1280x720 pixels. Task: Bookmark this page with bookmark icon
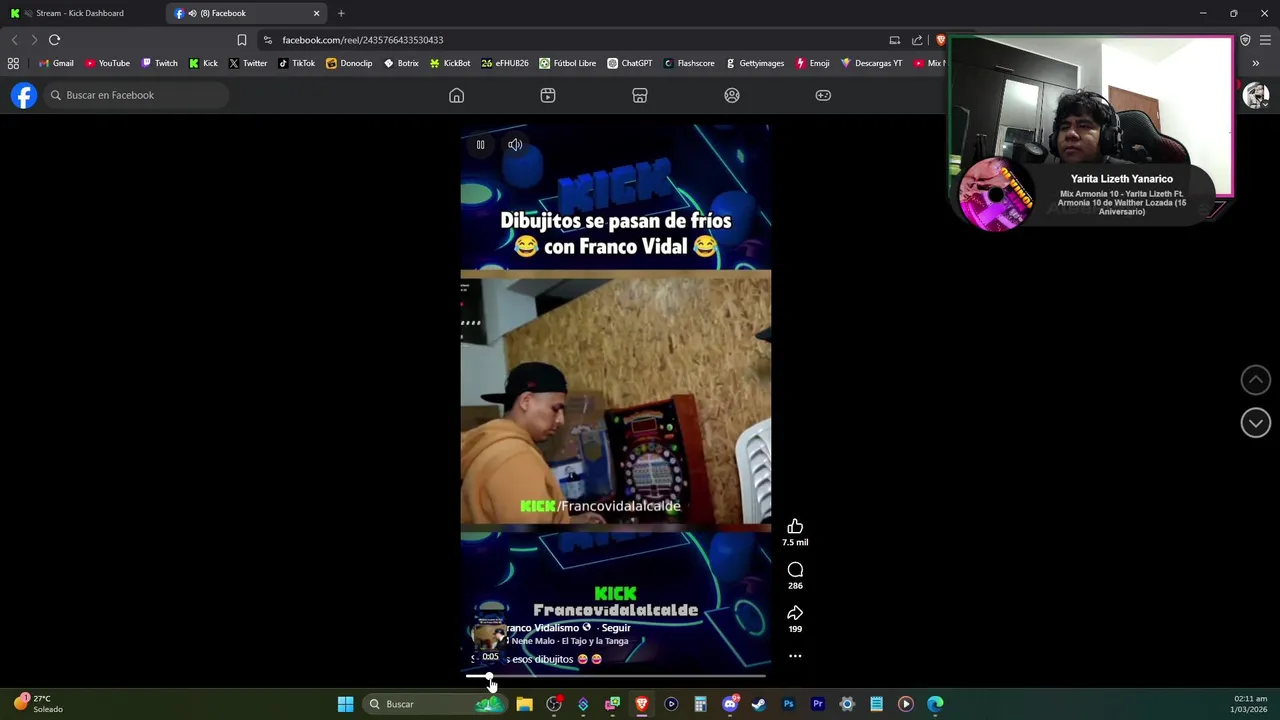tap(241, 40)
